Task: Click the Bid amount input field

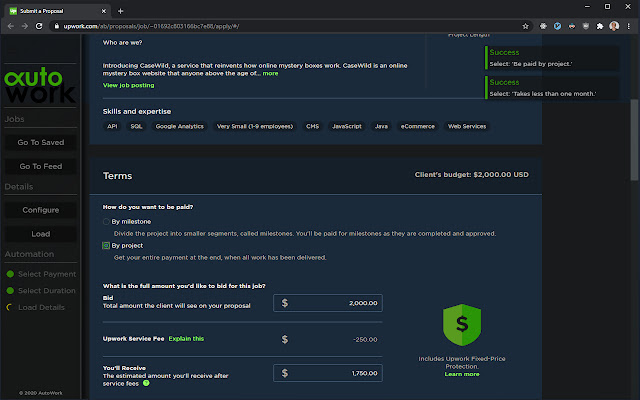Action: tap(328, 303)
